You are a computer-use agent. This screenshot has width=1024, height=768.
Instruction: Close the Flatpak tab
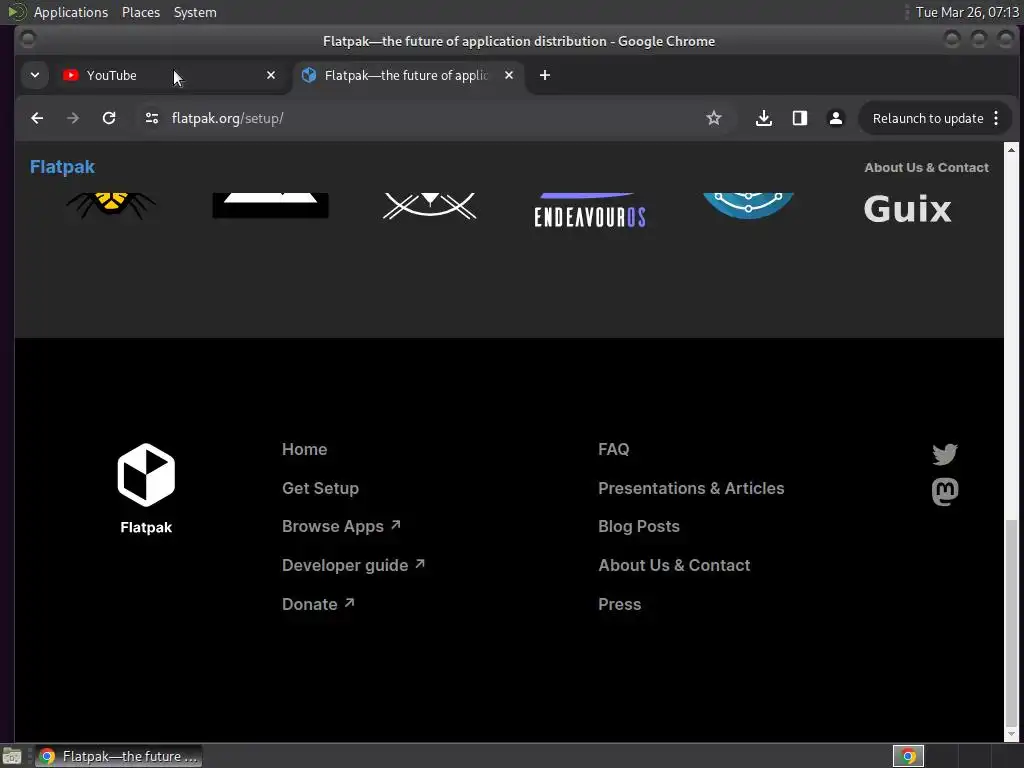(x=509, y=75)
